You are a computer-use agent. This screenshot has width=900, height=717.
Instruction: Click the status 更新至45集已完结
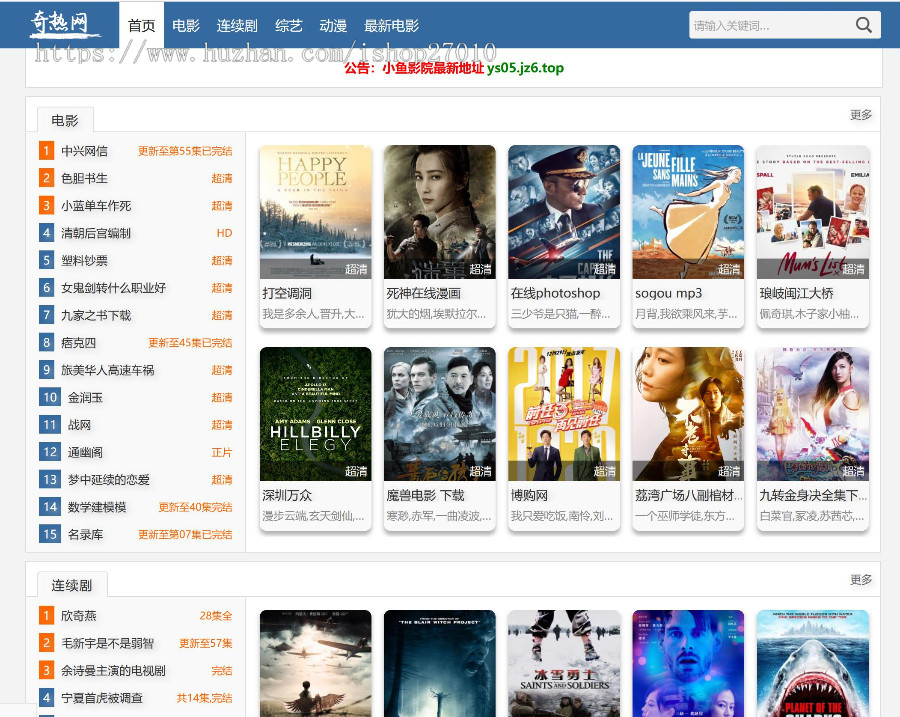[190, 343]
